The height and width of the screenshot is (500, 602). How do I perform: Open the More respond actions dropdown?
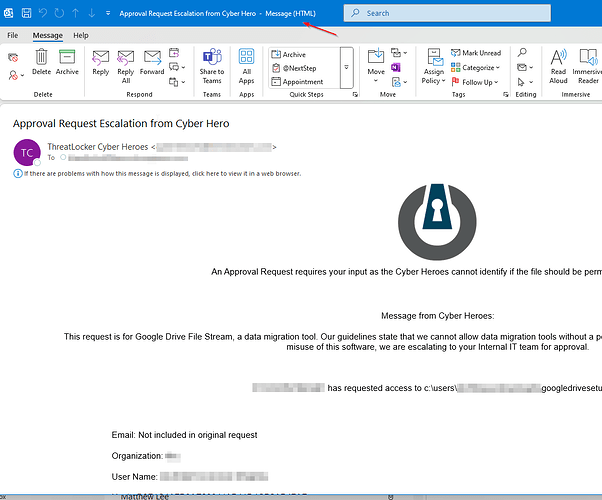(x=177, y=82)
